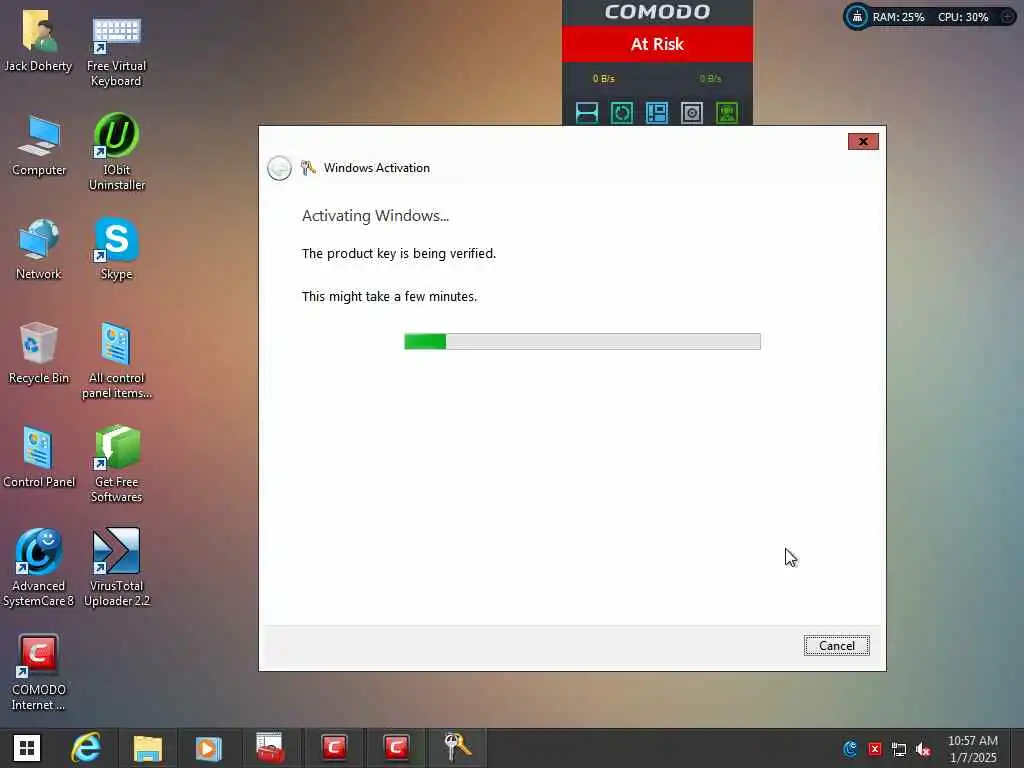
Task: Click the plus button on the performance monitor
Action: click(x=1008, y=17)
